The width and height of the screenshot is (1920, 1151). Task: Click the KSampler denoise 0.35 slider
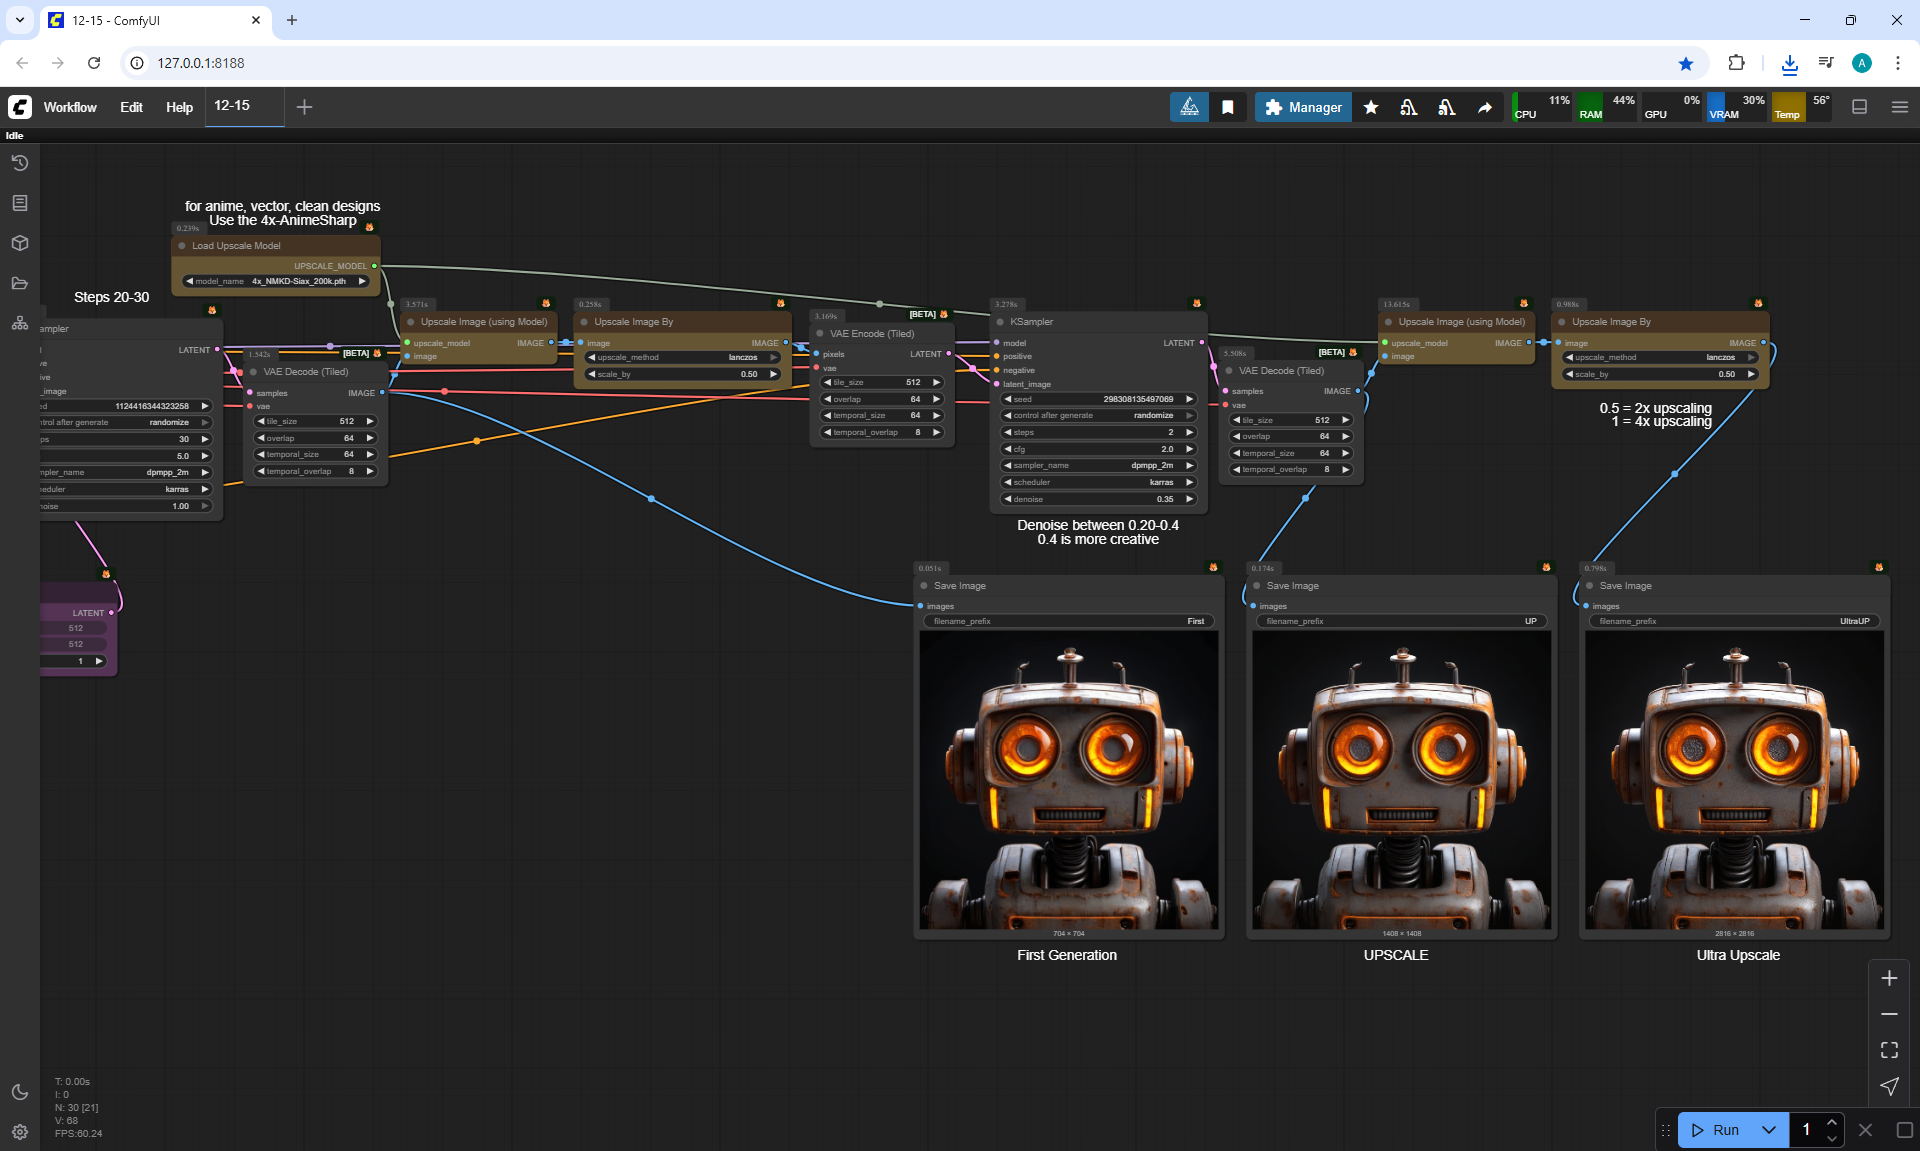[1098, 499]
